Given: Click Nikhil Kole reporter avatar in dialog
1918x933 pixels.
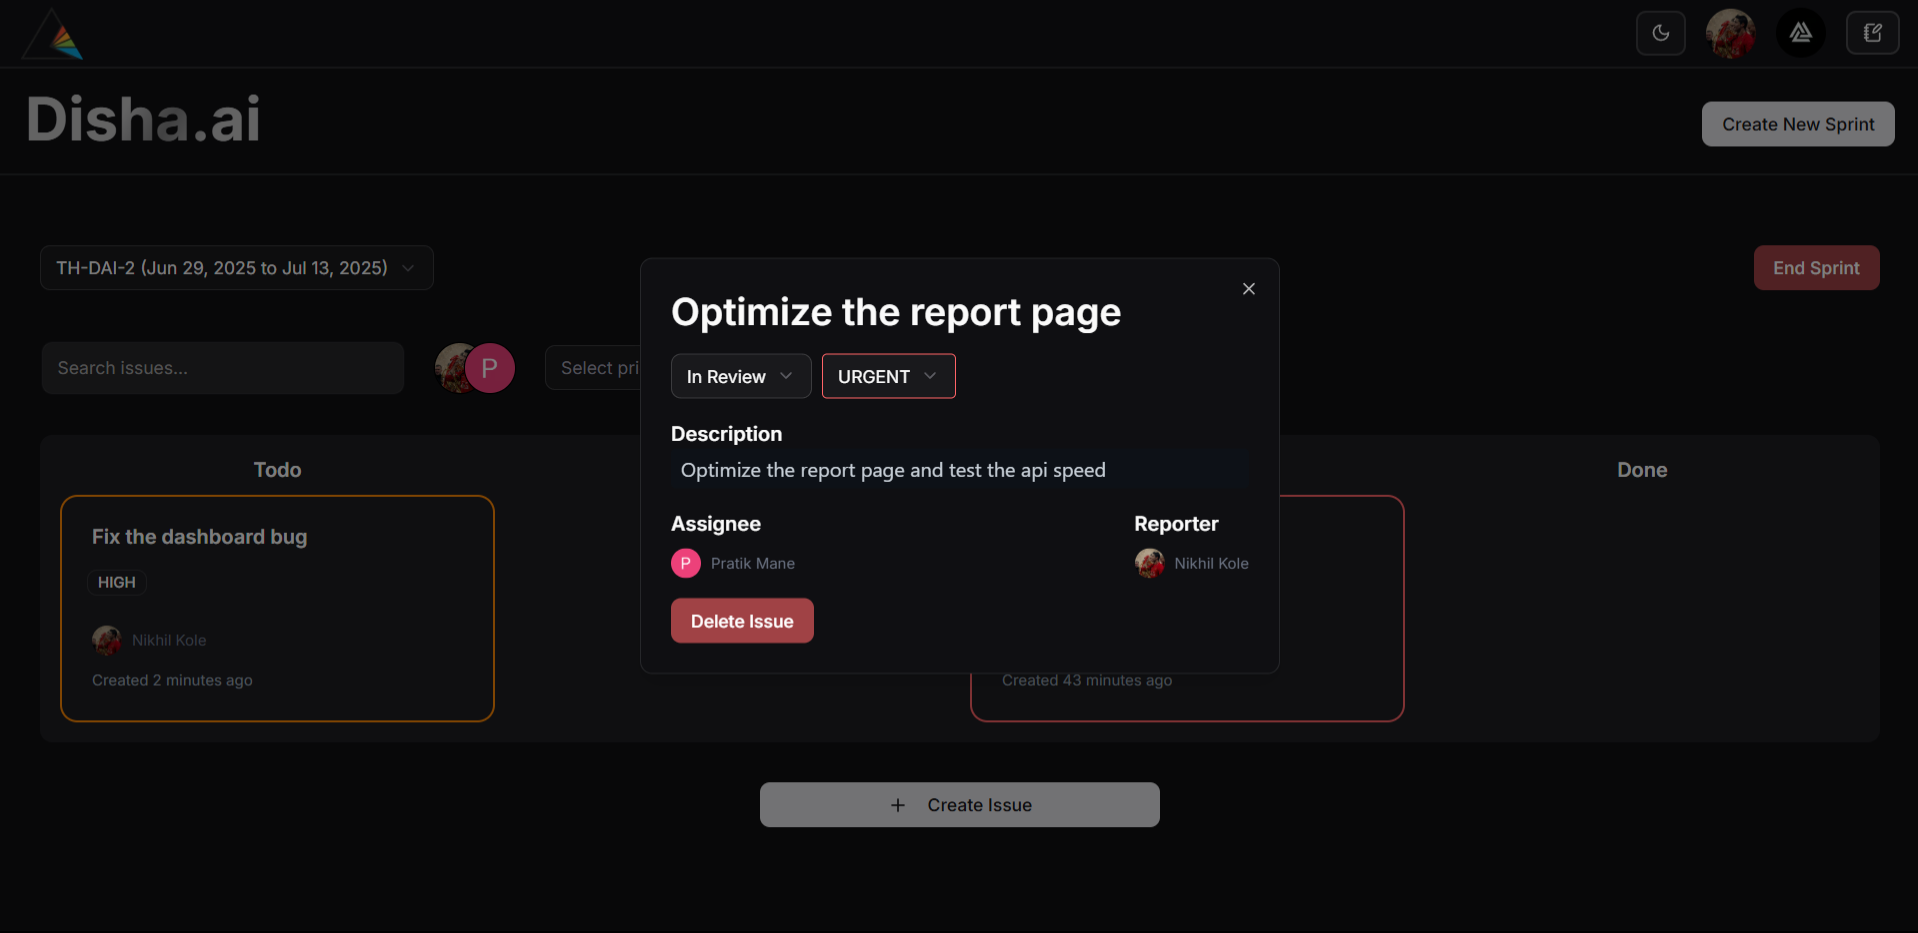Looking at the screenshot, I should click(x=1149, y=564).
